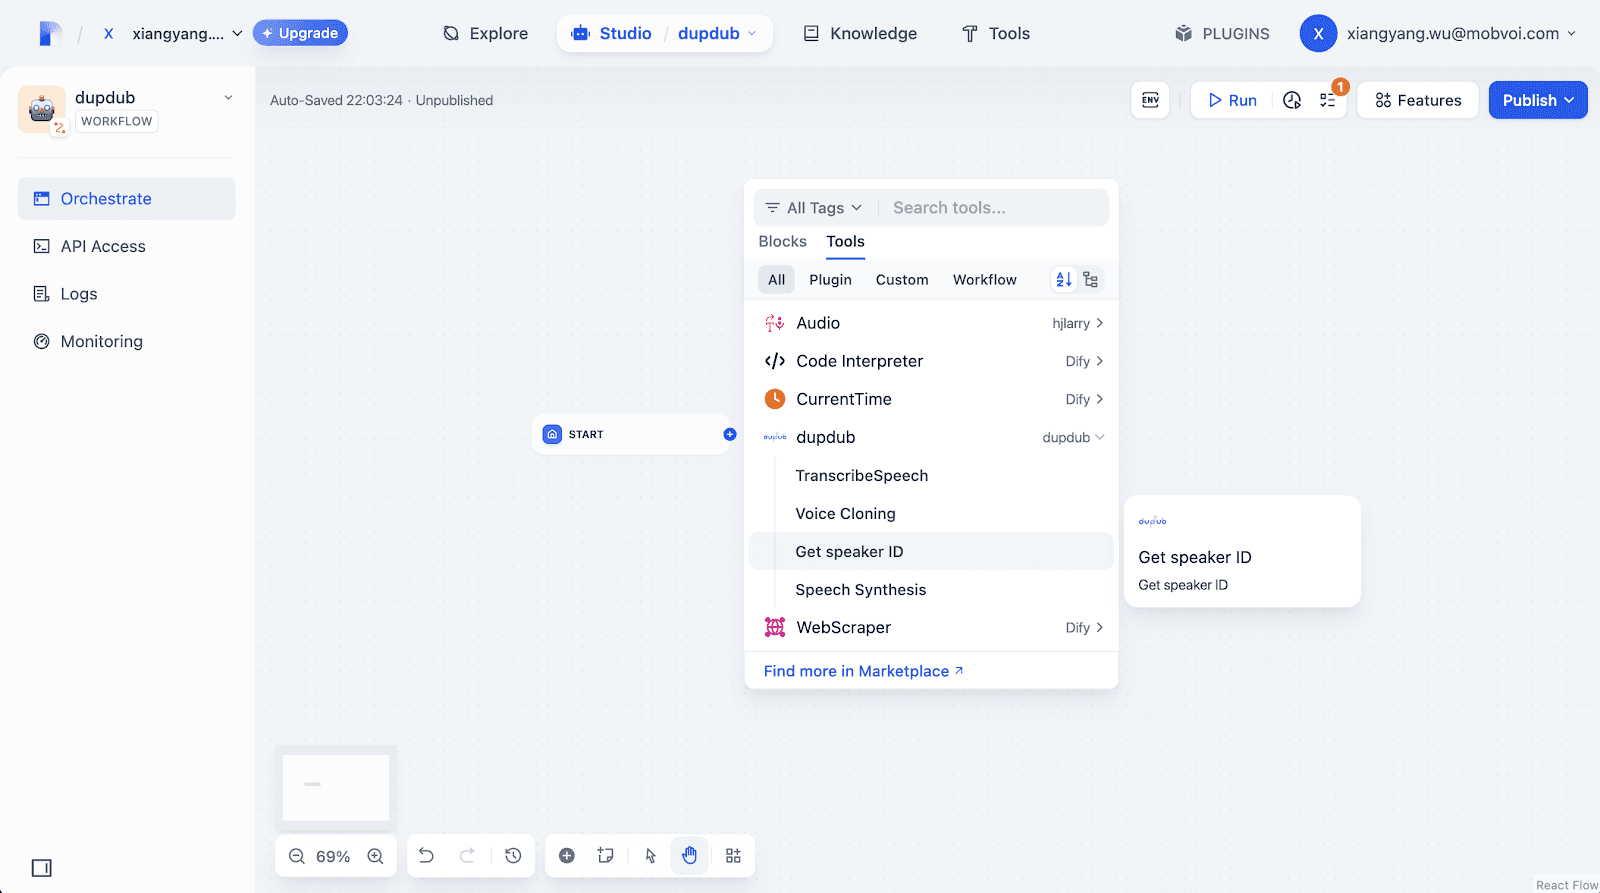Select the Plugin filter tab
The height and width of the screenshot is (893, 1600).
click(x=830, y=280)
